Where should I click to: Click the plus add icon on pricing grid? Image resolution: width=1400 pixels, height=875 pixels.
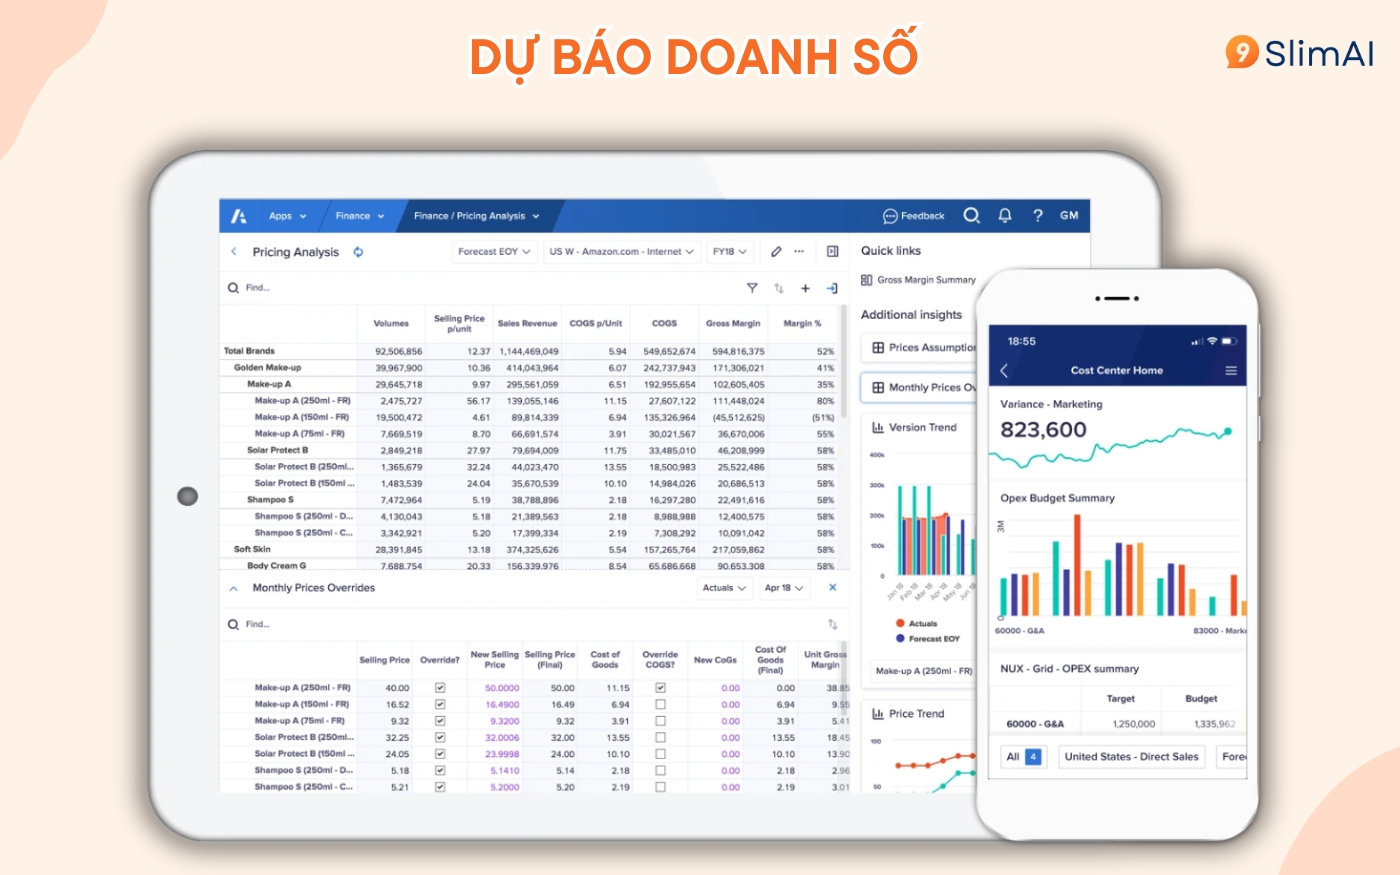click(805, 288)
